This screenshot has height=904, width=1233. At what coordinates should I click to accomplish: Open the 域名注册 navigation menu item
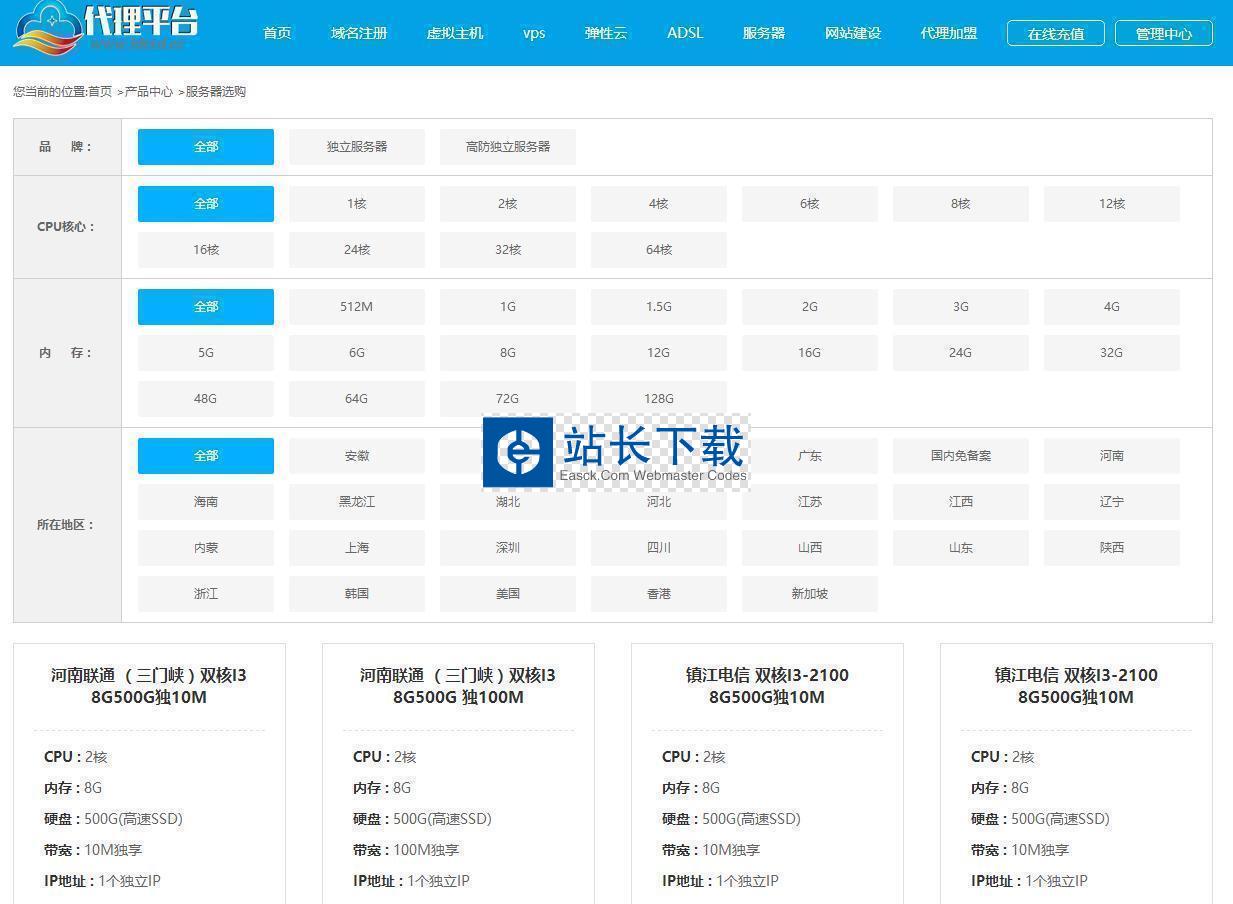coord(359,33)
